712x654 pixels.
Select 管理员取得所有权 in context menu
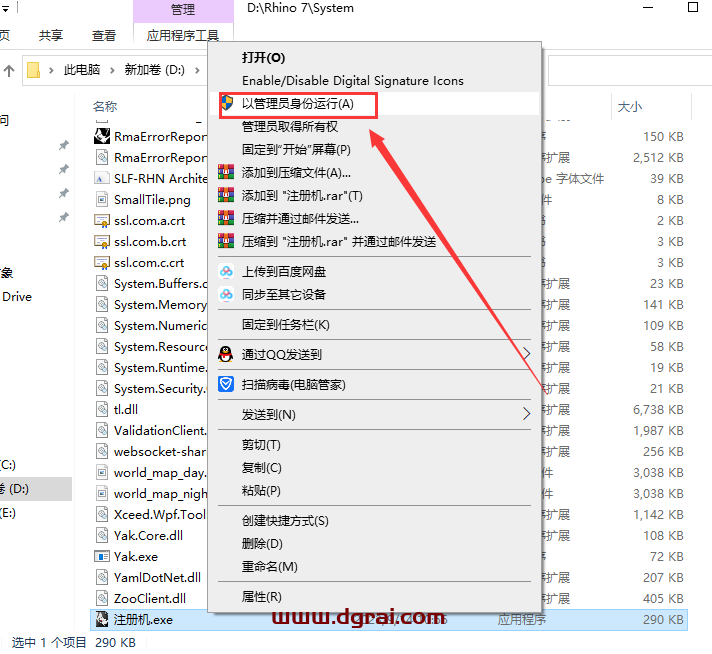pyautogui.click(x=290, y=126)
